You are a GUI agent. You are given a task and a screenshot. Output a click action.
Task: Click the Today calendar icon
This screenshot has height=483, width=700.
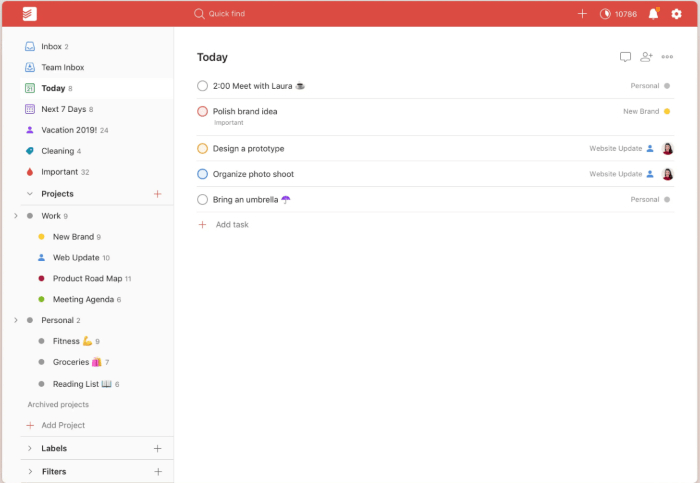[x=30, y=88]
